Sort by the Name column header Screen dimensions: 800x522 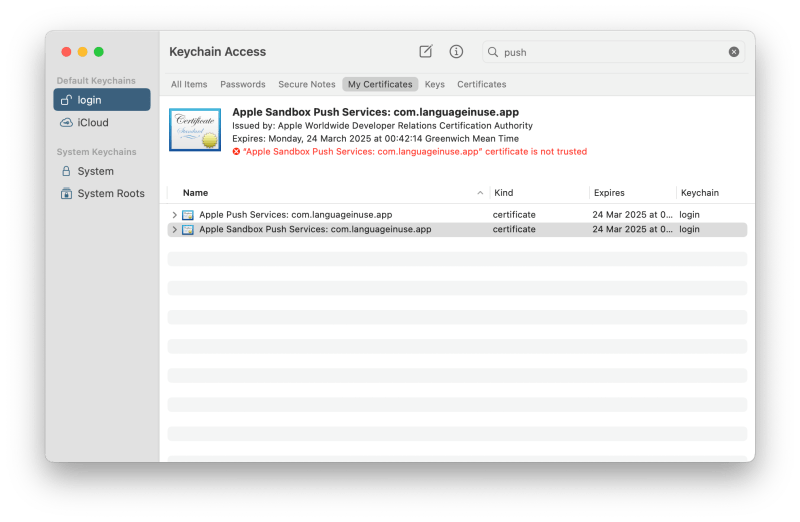195,193
